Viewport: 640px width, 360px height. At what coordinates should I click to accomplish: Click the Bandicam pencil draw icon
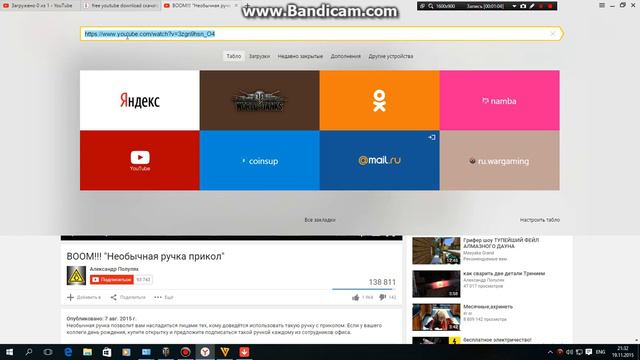coord(532,6)
